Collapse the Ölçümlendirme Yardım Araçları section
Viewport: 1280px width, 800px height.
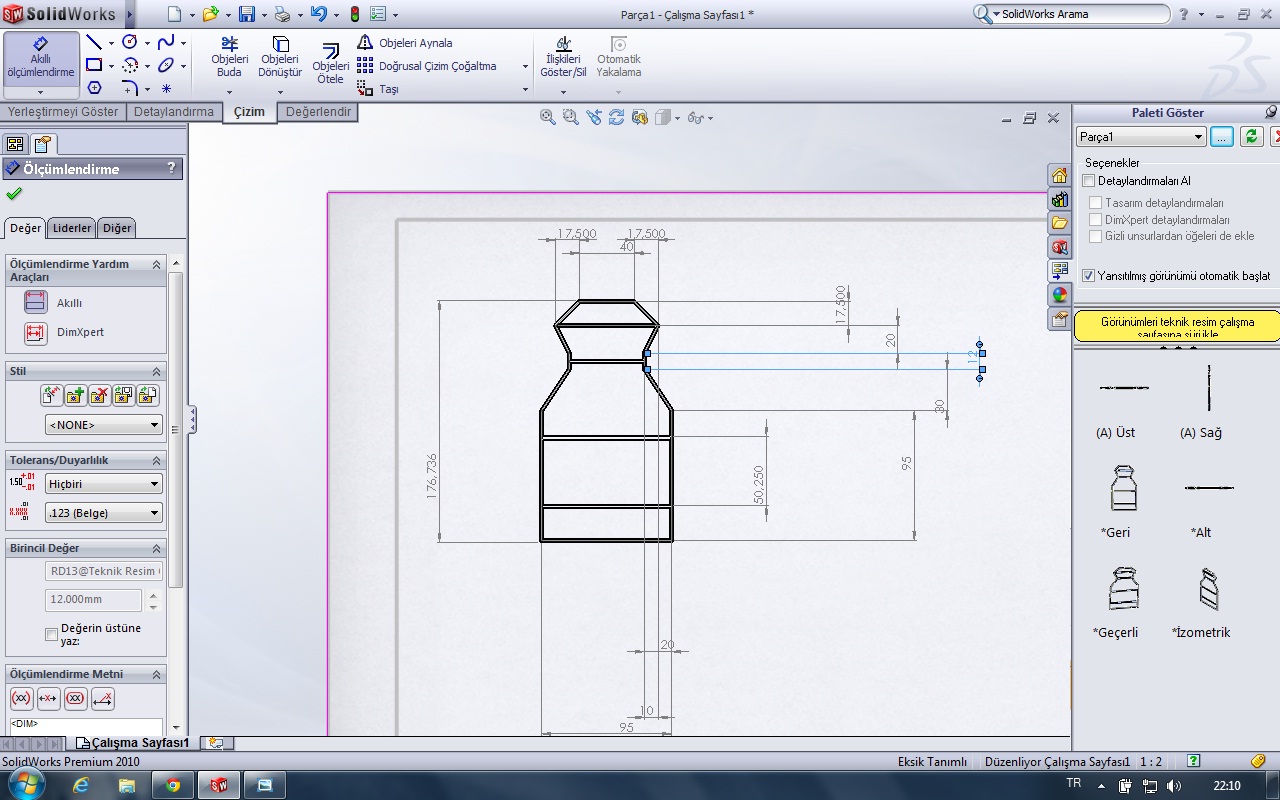pyautogui.click(x=156, y=264)
